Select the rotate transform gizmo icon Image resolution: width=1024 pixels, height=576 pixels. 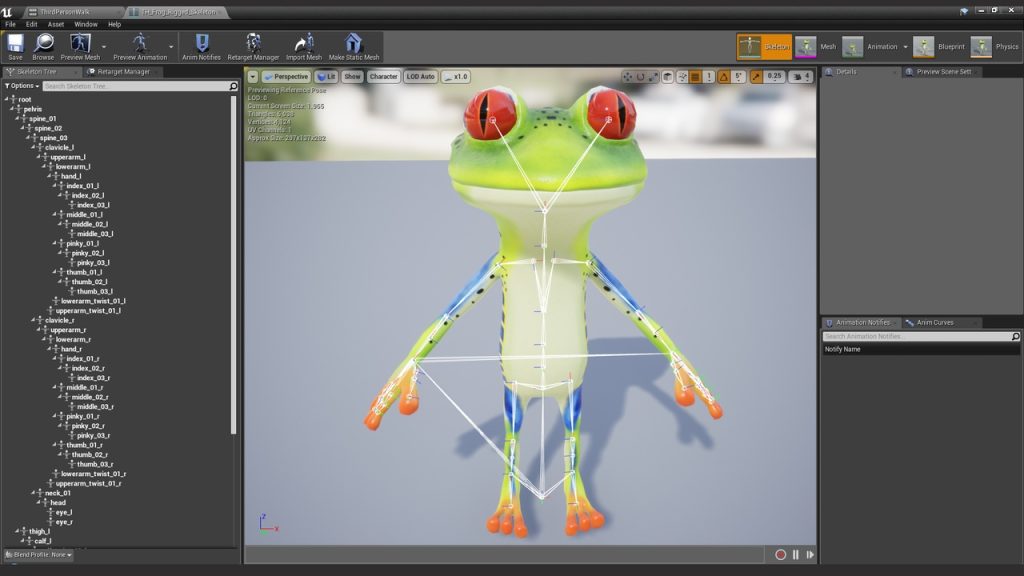pyautogui.click(x=640, y=77)
